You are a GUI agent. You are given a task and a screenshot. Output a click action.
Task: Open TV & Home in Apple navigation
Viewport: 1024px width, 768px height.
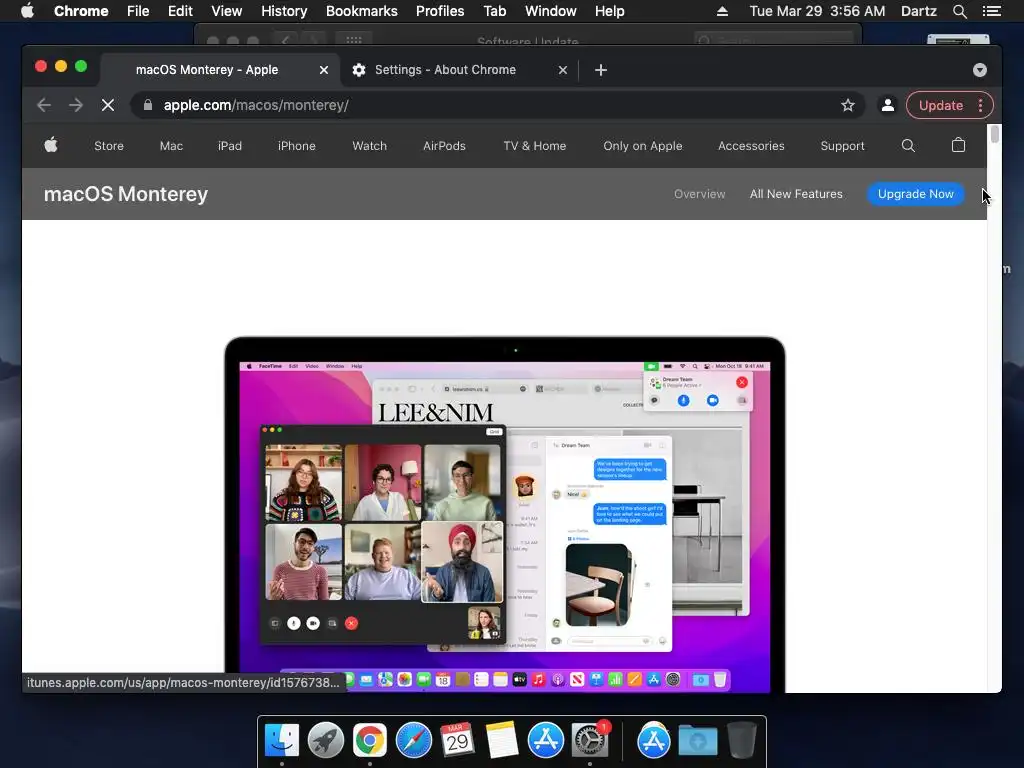535,146
